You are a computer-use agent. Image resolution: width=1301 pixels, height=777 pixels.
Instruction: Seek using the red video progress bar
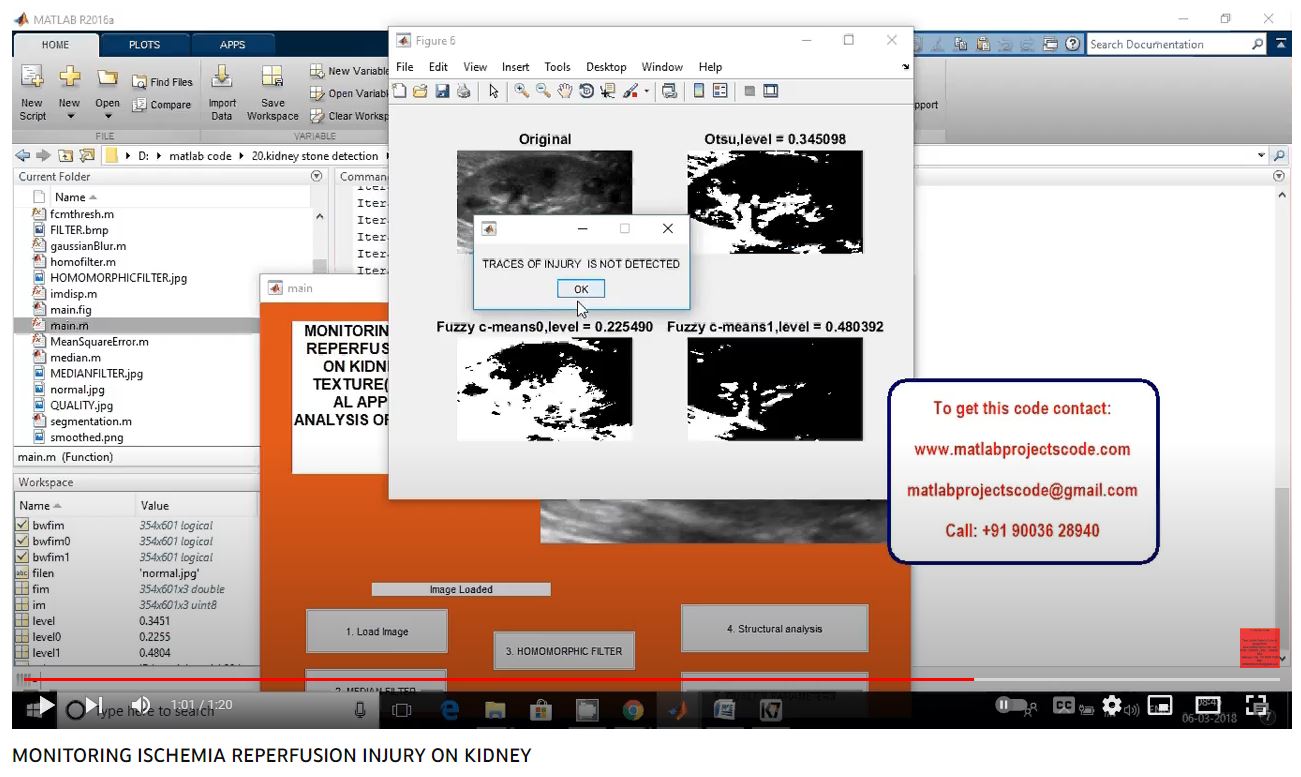point(500,680)
